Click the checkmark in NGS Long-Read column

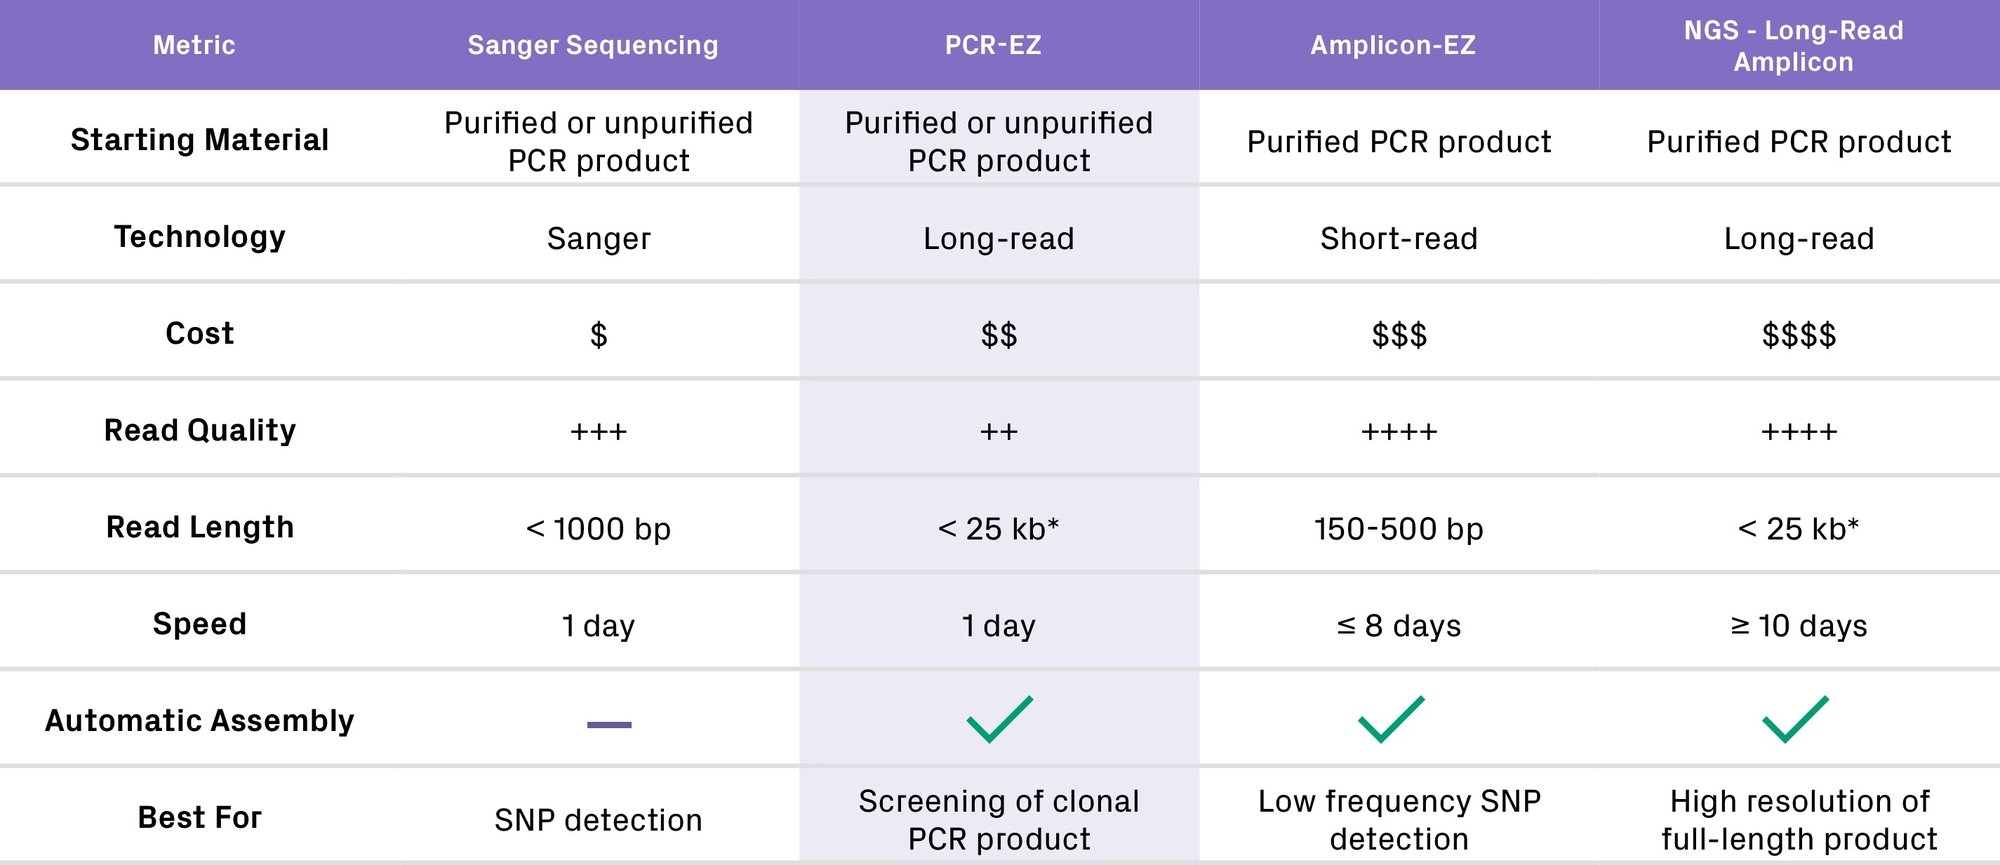tap(1795, 719)
